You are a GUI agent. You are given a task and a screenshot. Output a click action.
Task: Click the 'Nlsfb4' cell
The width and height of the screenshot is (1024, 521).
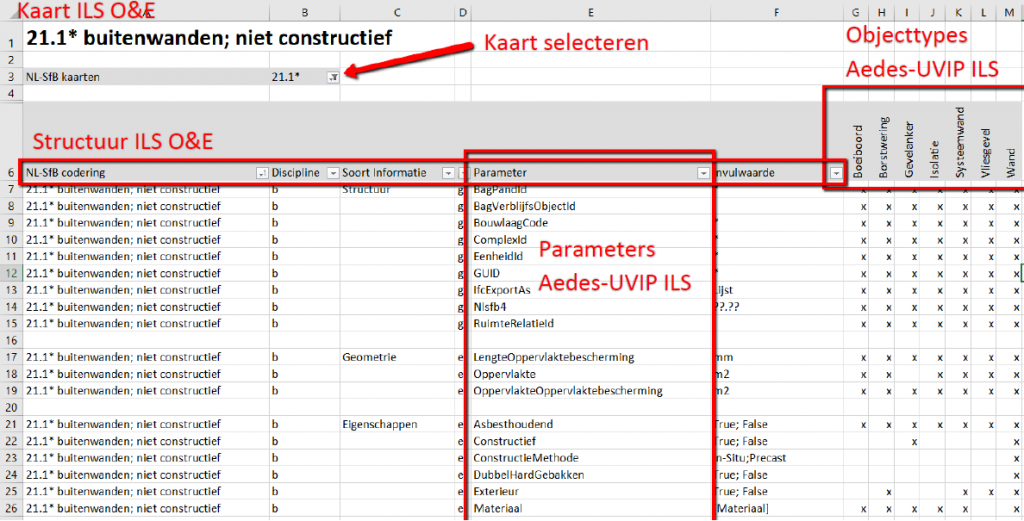590,307
